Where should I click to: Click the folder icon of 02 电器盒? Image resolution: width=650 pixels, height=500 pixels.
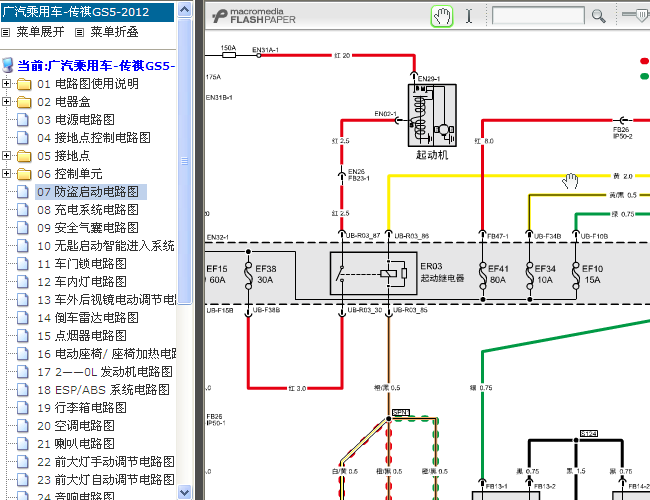pos(24,102)
